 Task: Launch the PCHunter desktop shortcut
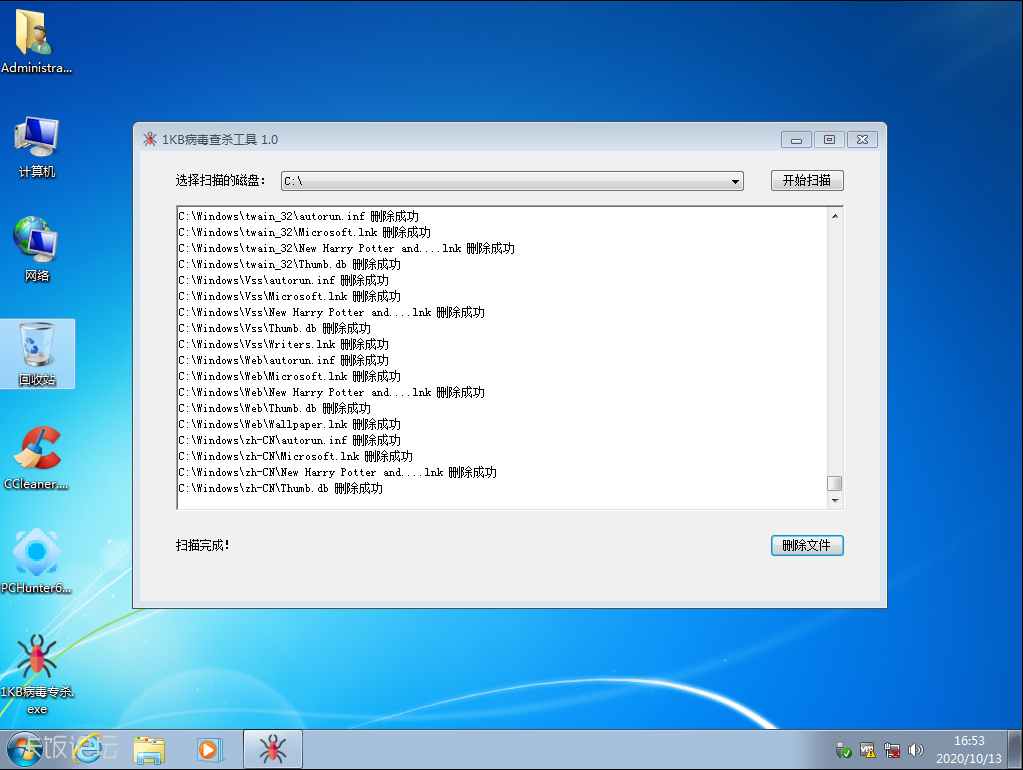tap(37, 561)
